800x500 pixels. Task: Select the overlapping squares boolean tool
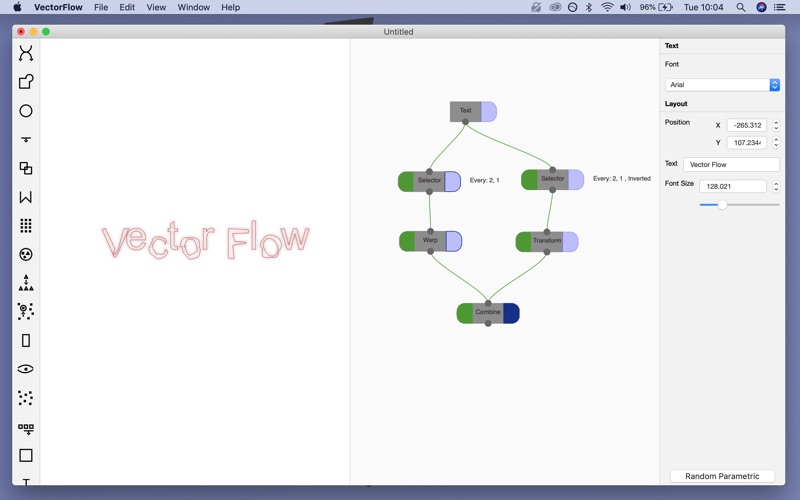click(x=26, y=168)
